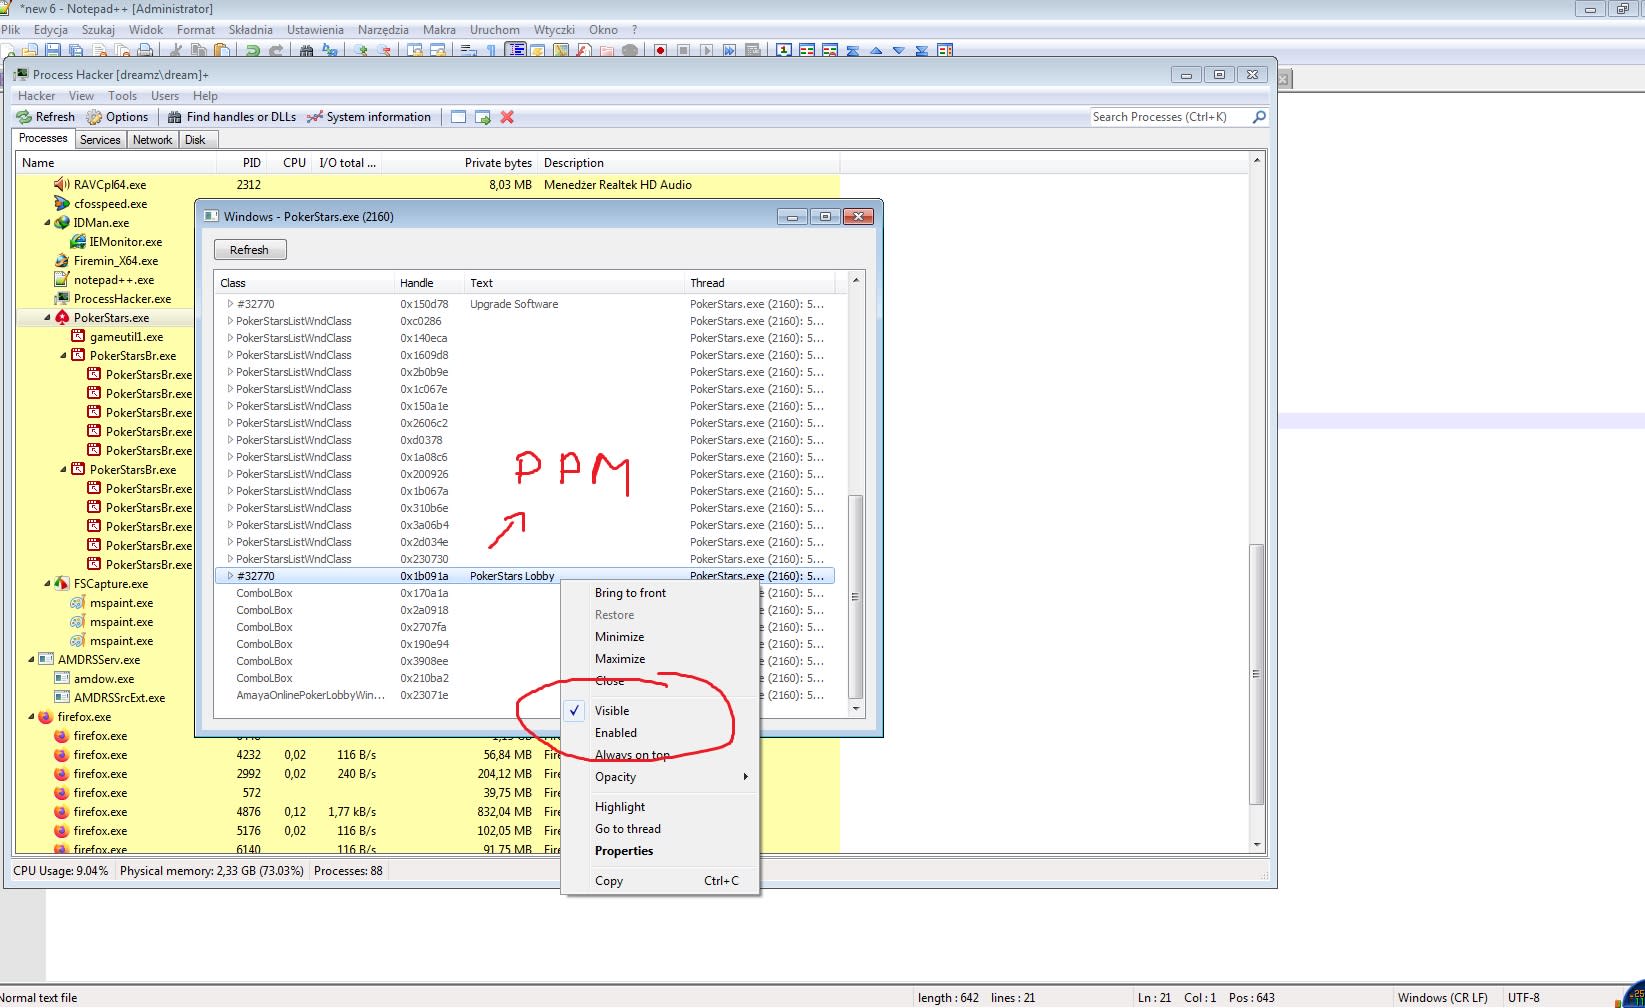Open the Tools menu in Process Hacker

tap(123, 96)
